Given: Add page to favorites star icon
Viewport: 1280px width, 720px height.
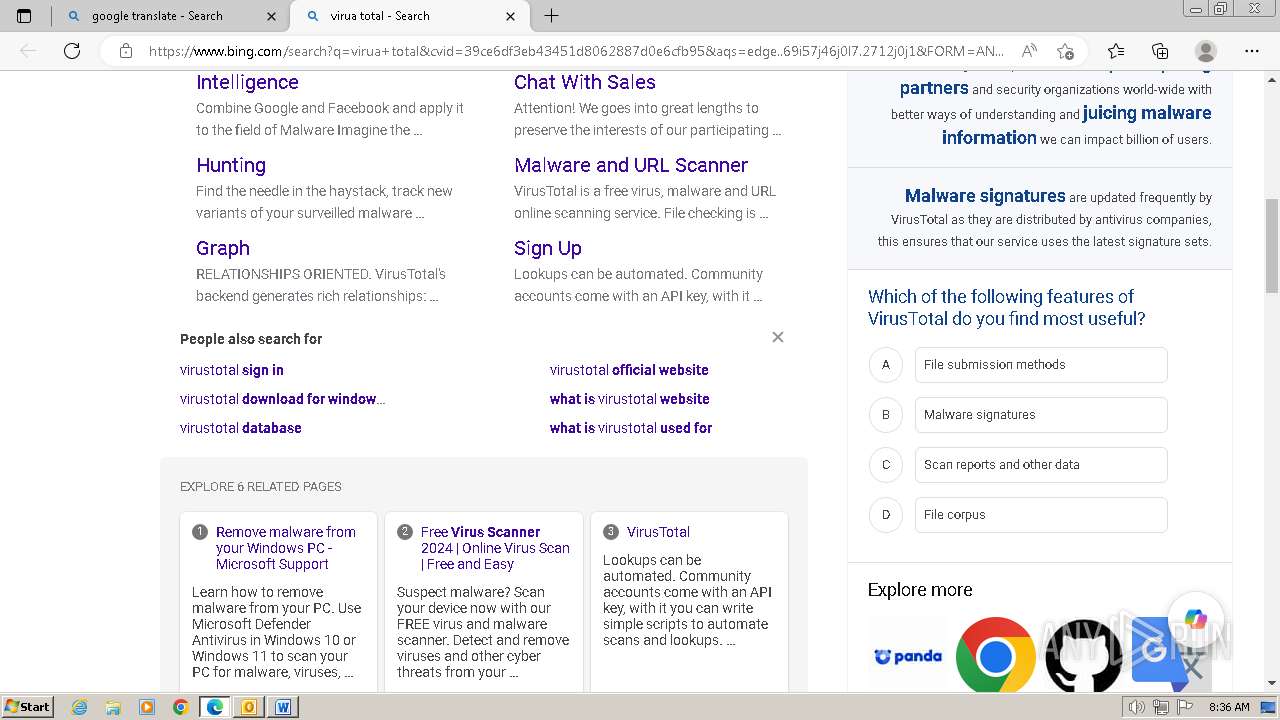Looking at the screenshot, I should pos(1066,51).
